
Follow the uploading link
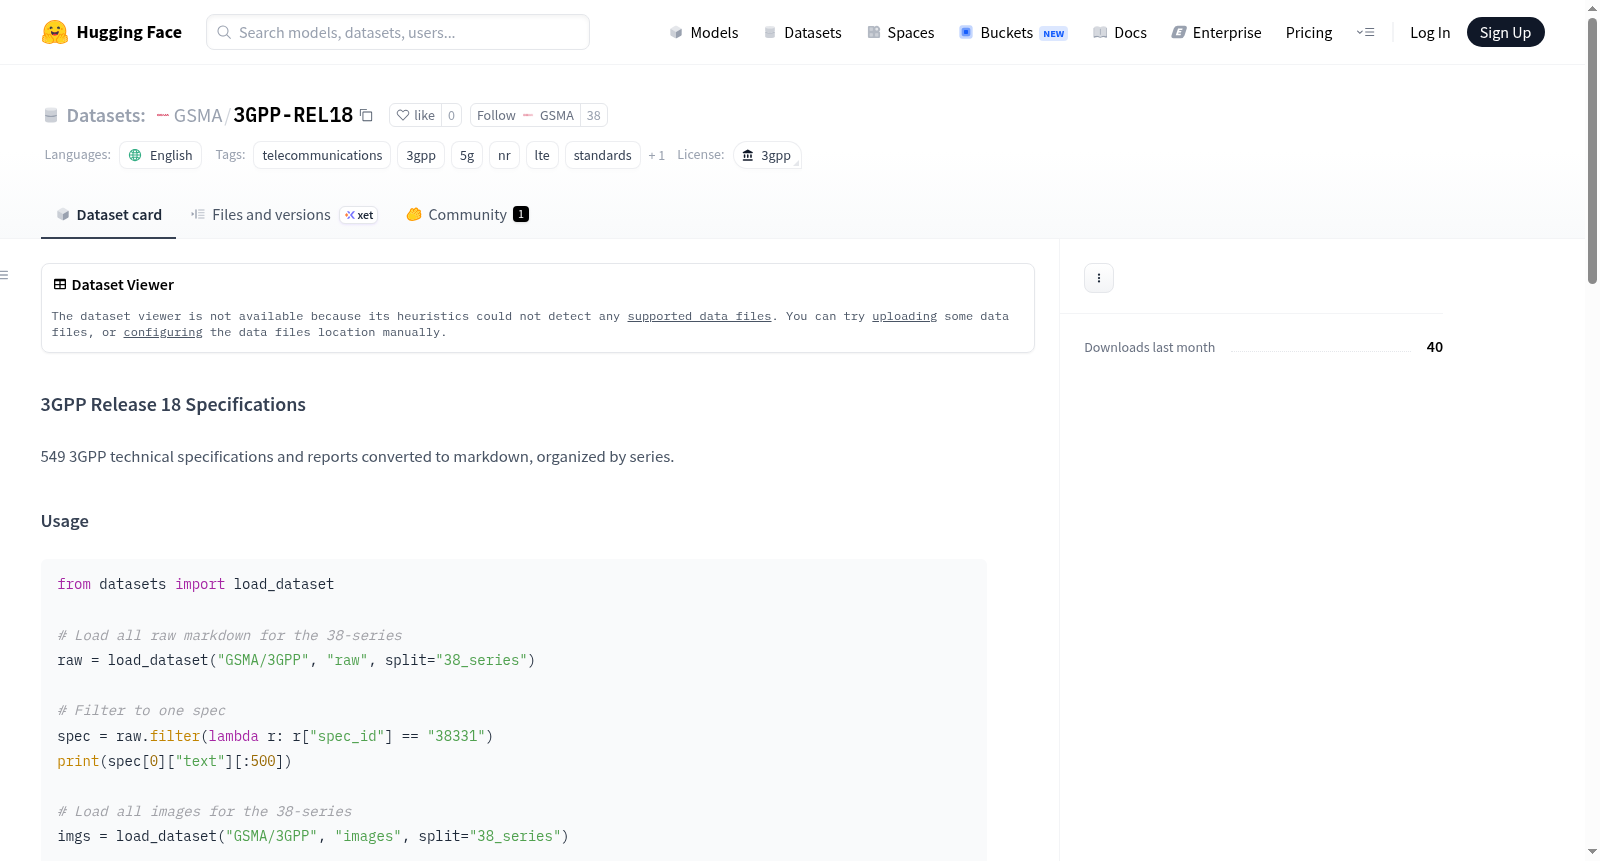pyautogui.click(x=904, y=316)
